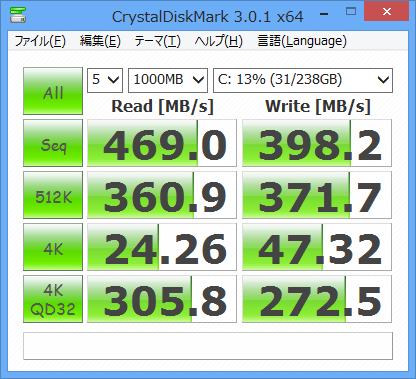
Task: Click the 4K read result 24.26
Action: [x=162, y=247]
